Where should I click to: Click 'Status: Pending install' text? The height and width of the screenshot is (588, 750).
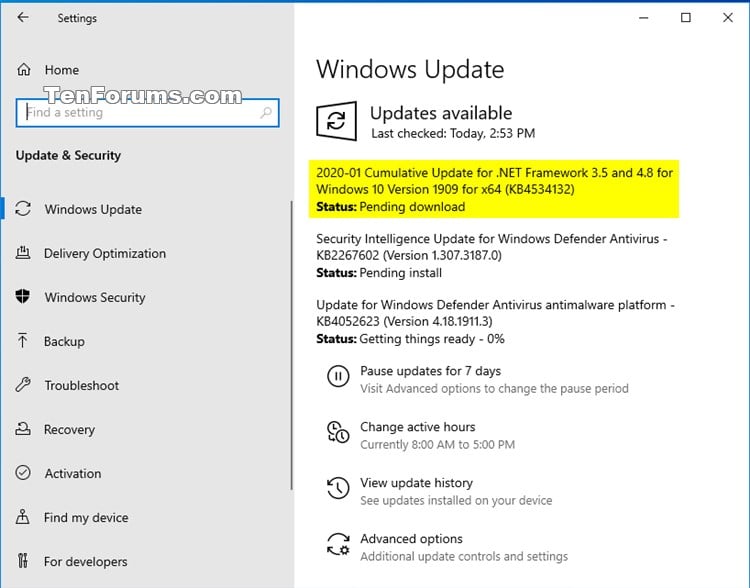(x=379, y=273)
